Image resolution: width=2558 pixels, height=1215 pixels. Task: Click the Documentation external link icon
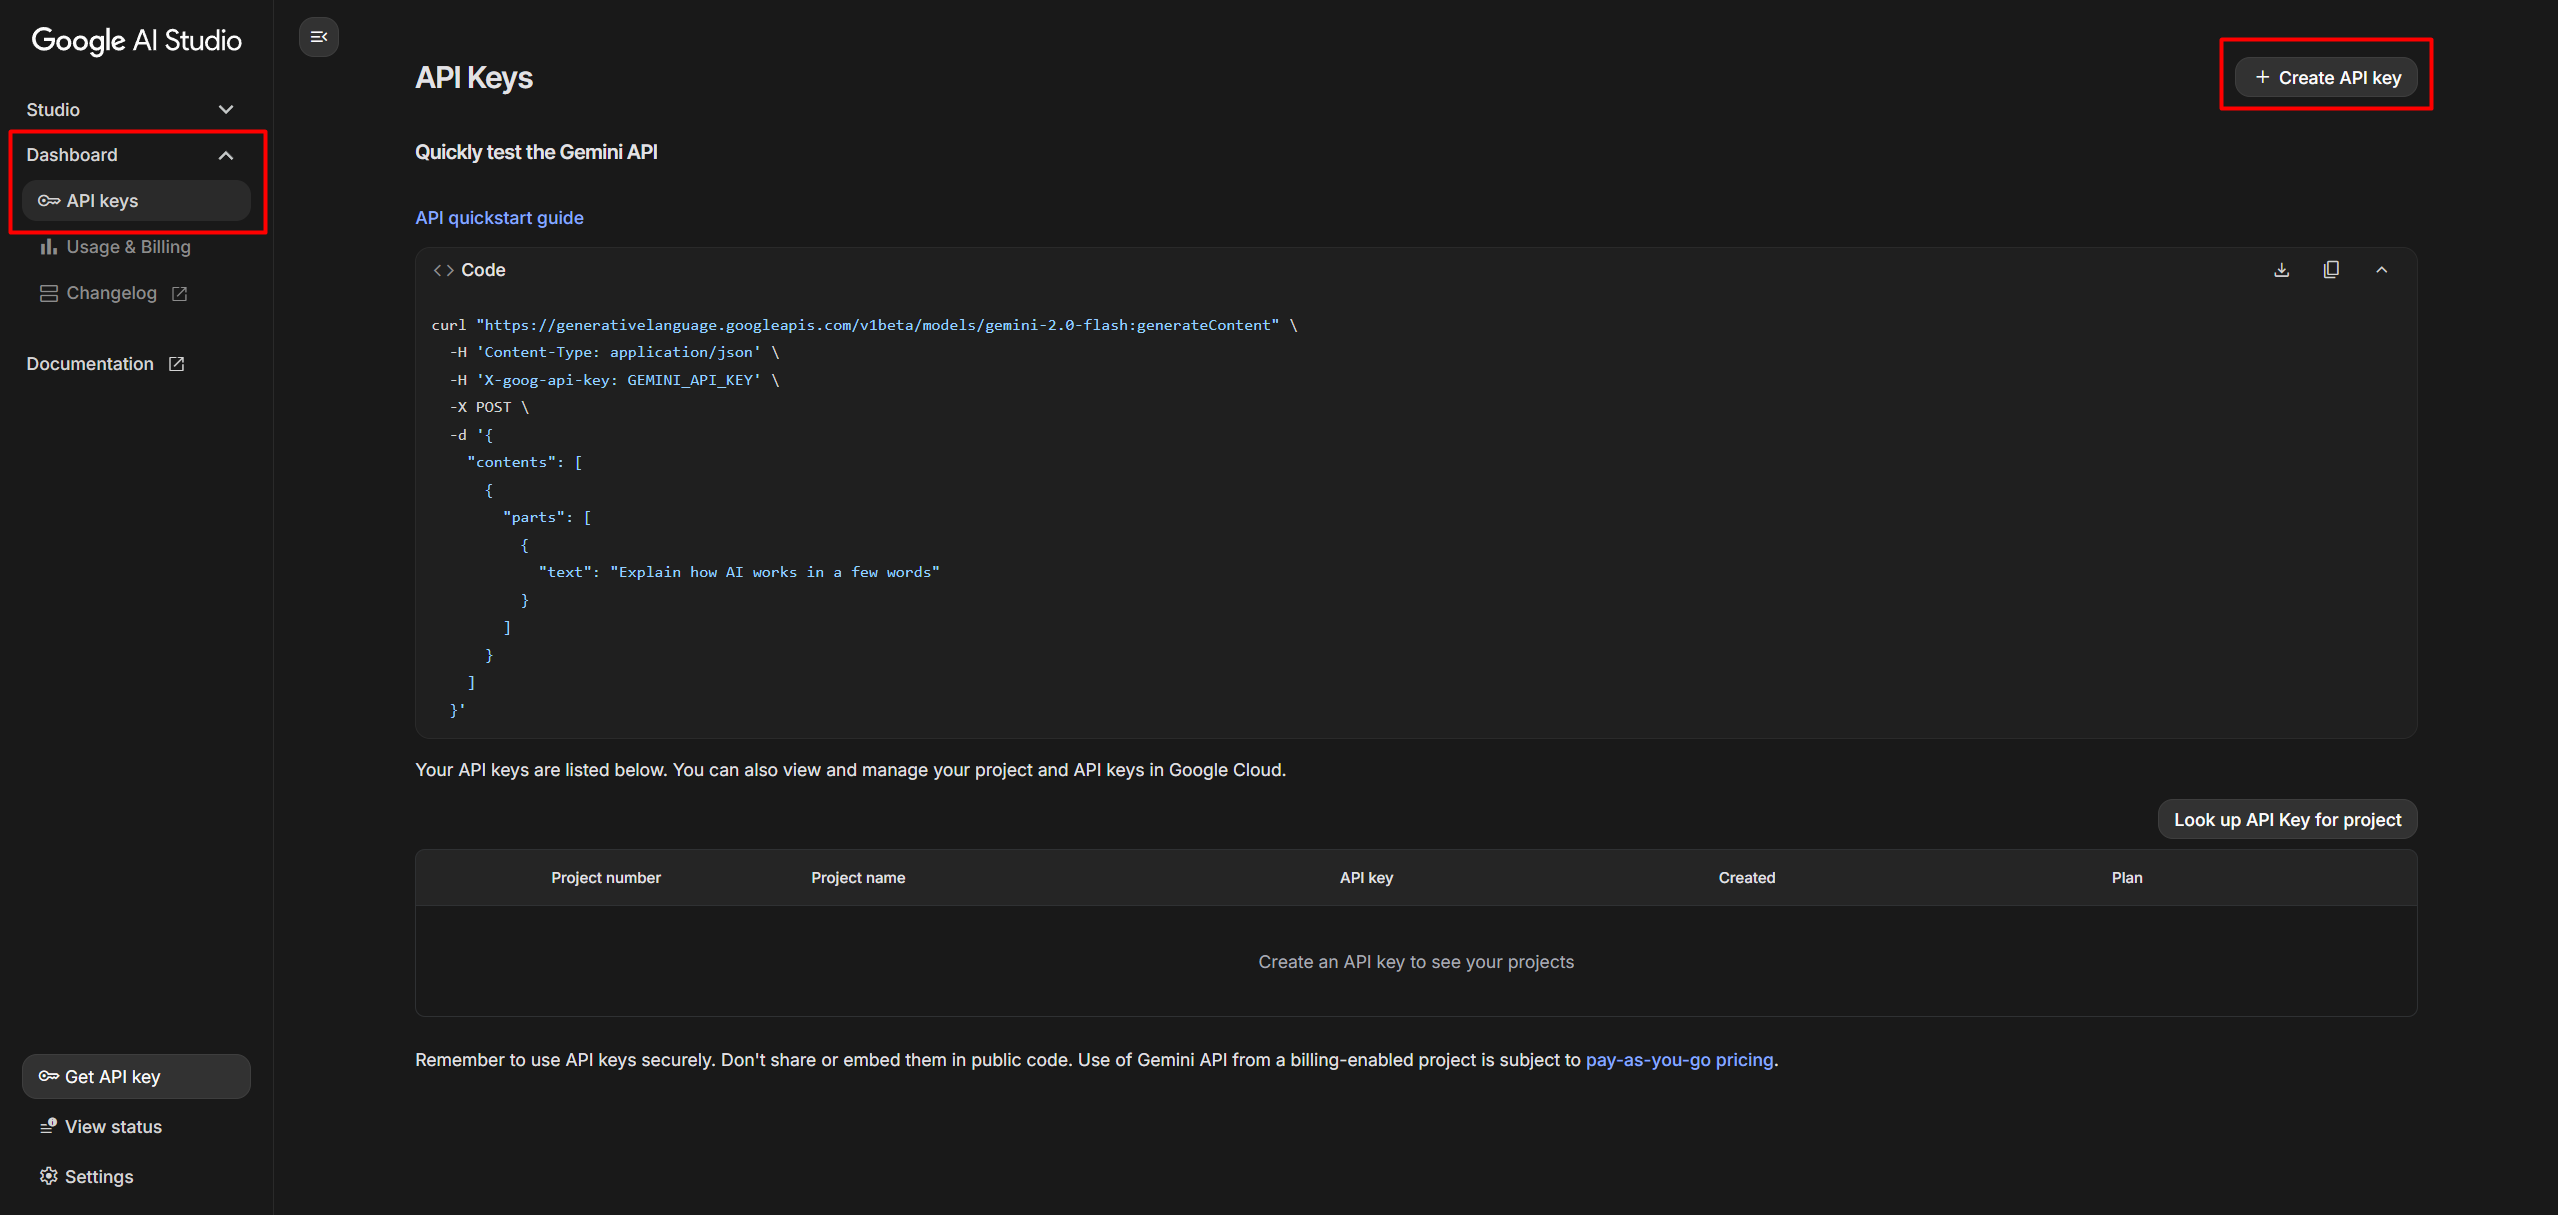(177, 364)
